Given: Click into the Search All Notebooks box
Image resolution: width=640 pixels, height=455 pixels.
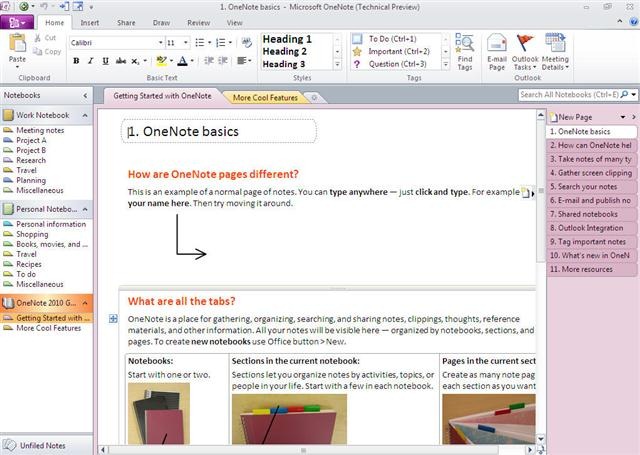Looking at the screenshot, I should (569, 95).
